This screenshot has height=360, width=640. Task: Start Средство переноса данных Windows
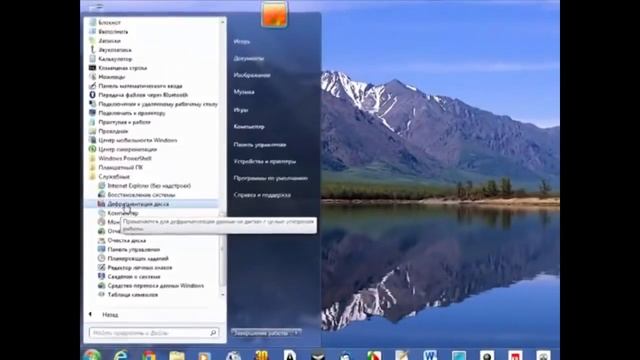[x=156, y=285]
